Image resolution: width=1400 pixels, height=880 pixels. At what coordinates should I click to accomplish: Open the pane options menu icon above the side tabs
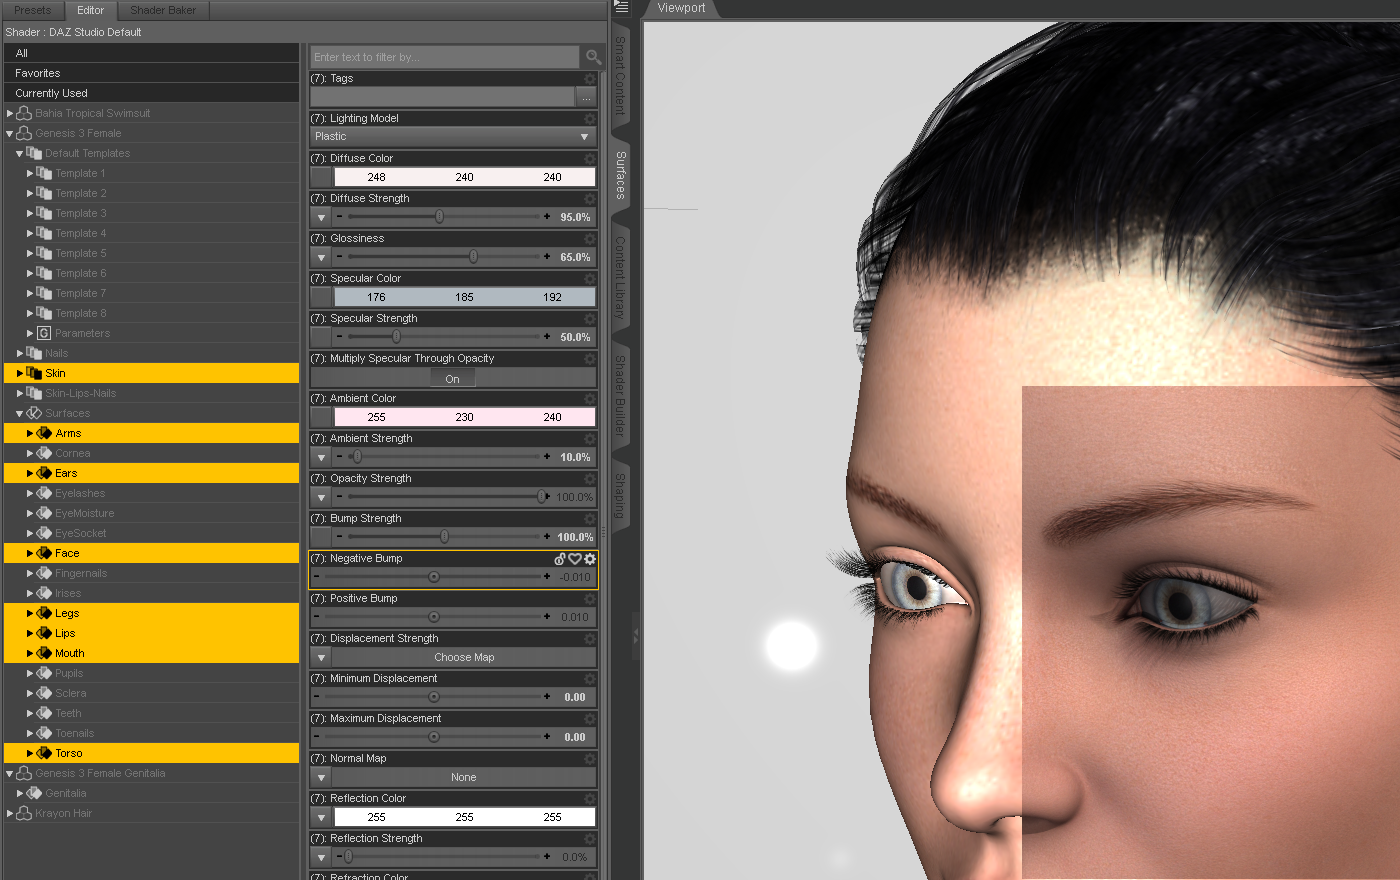pyautogui.click(x=621, y=7)
